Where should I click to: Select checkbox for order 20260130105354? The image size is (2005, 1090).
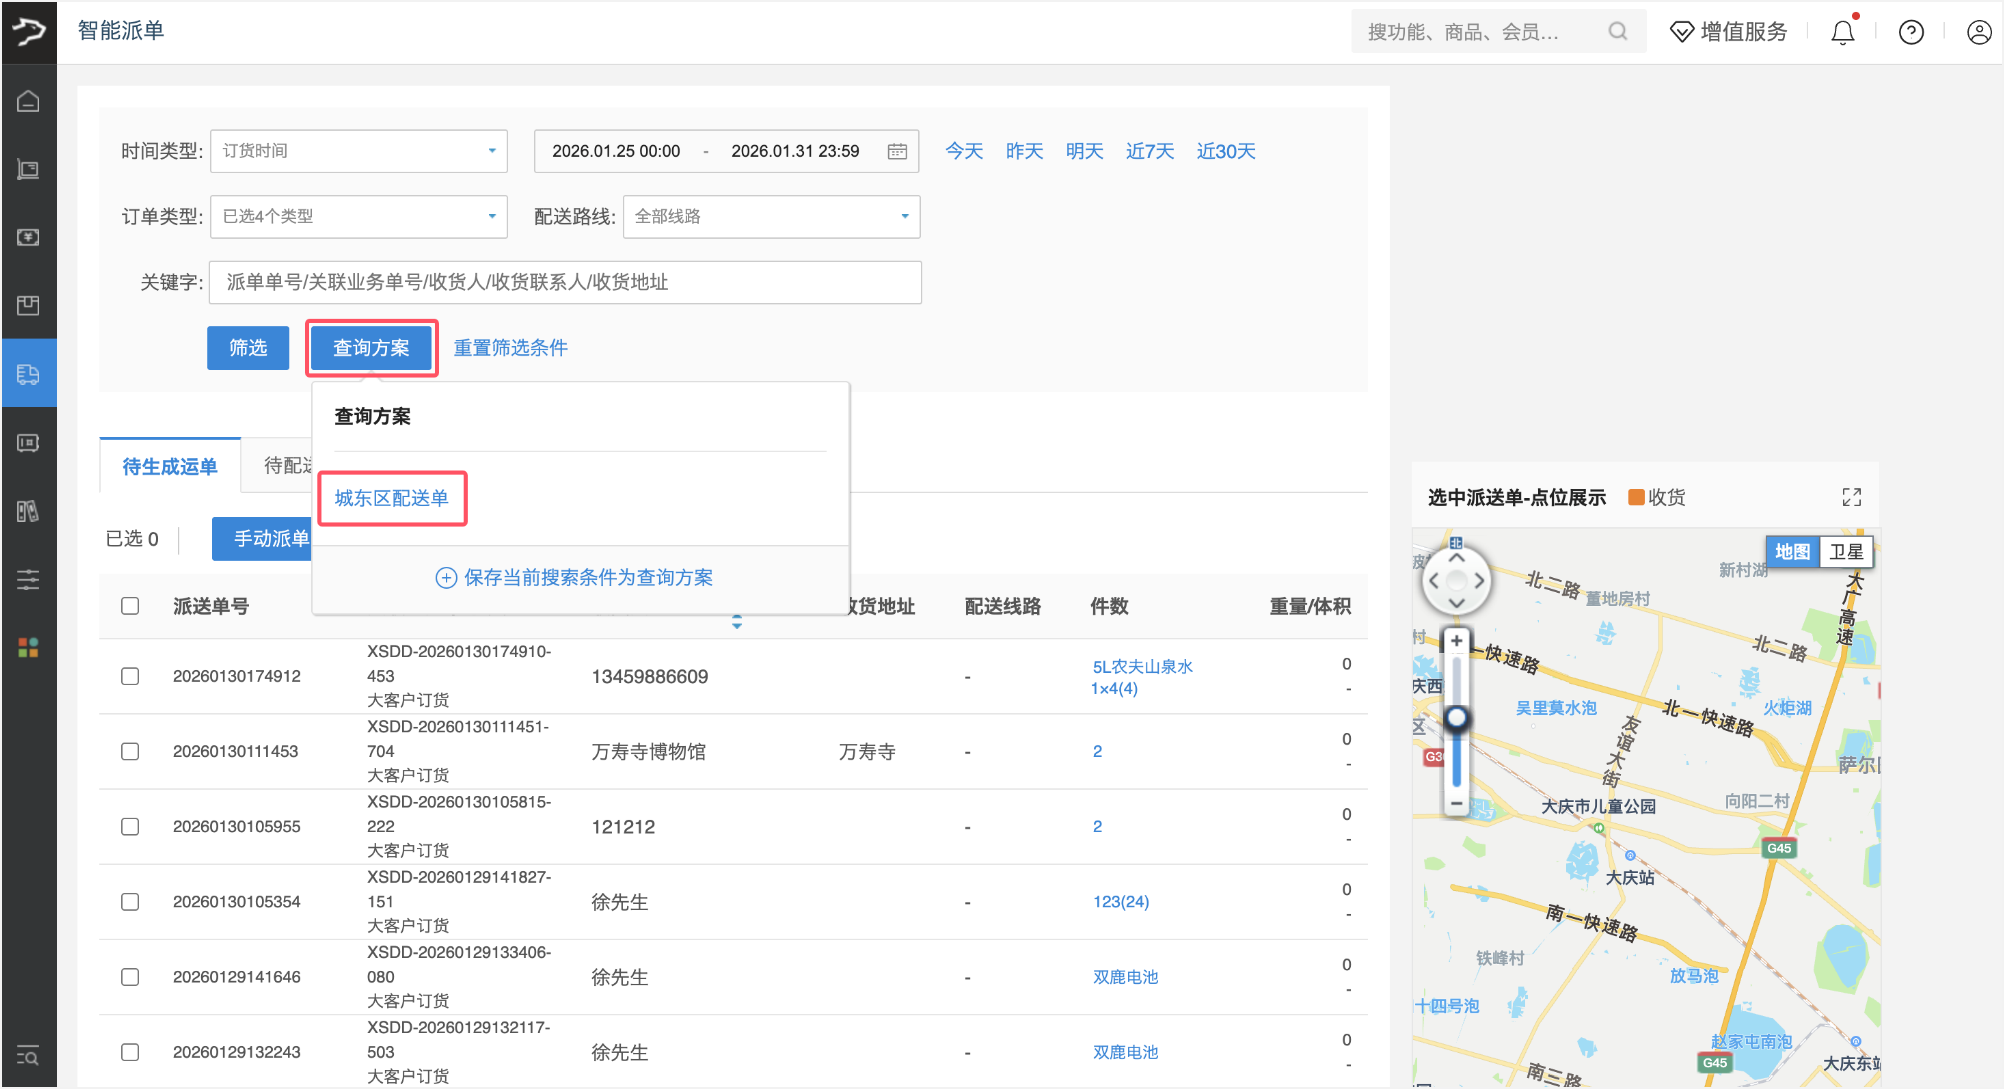click(x=130, y=902)
